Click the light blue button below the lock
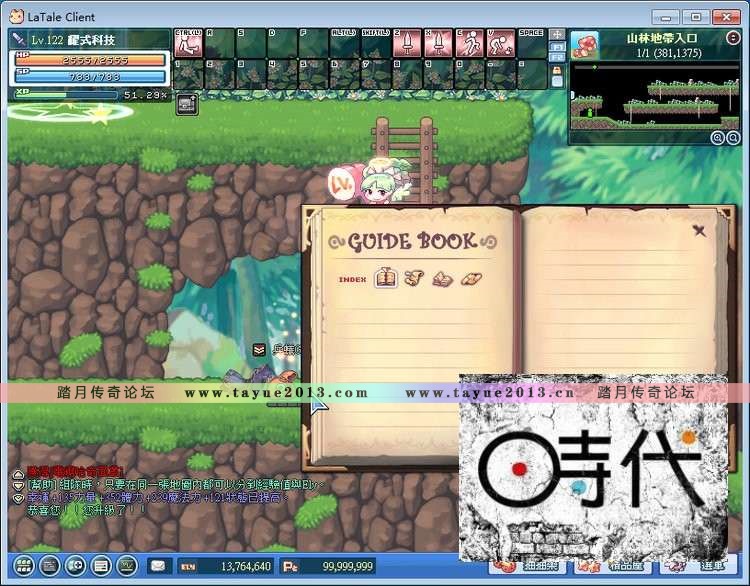The image size is (750, 586). [557, 81]
